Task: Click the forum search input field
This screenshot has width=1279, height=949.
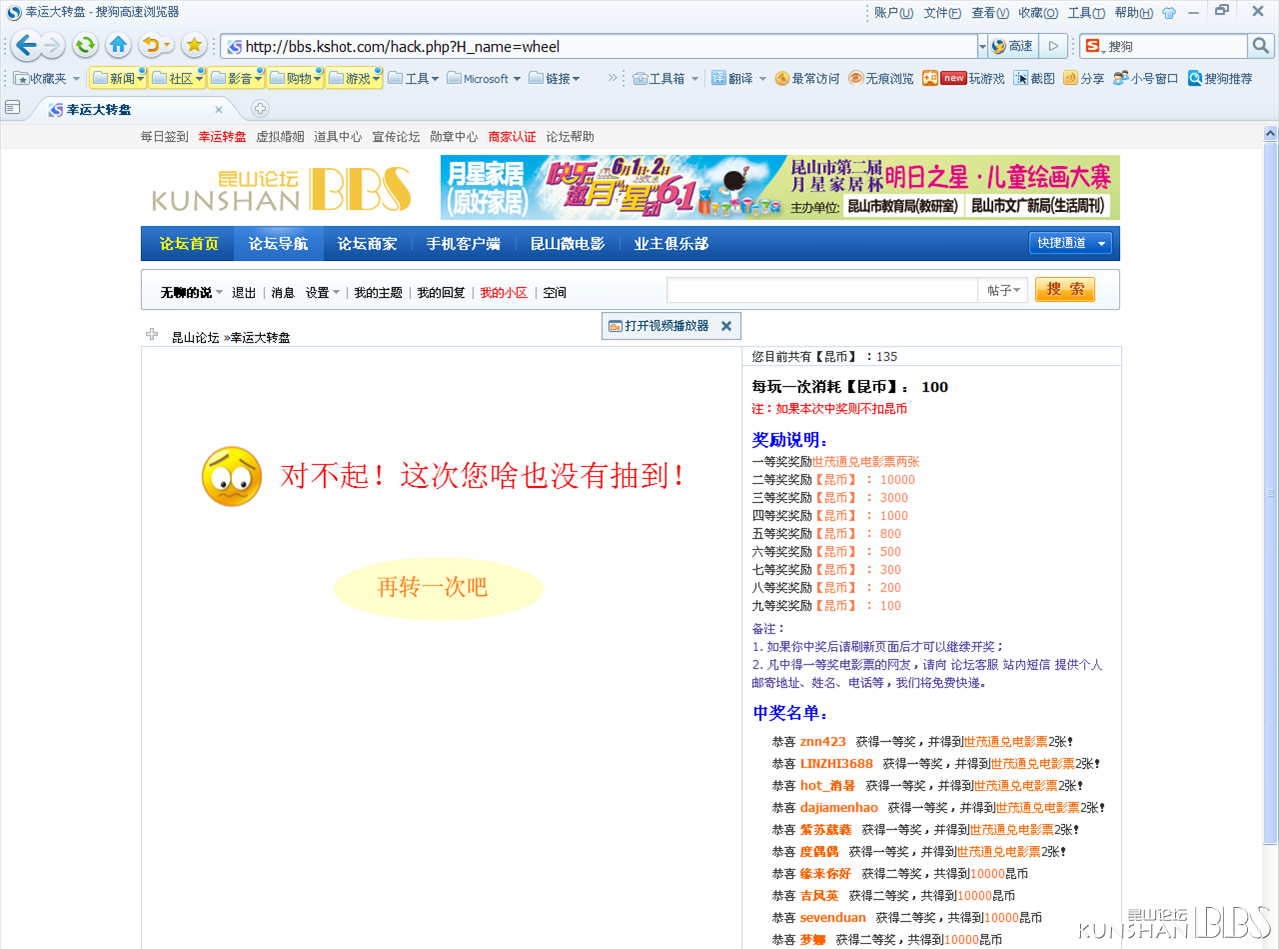Action: [822, 290]
